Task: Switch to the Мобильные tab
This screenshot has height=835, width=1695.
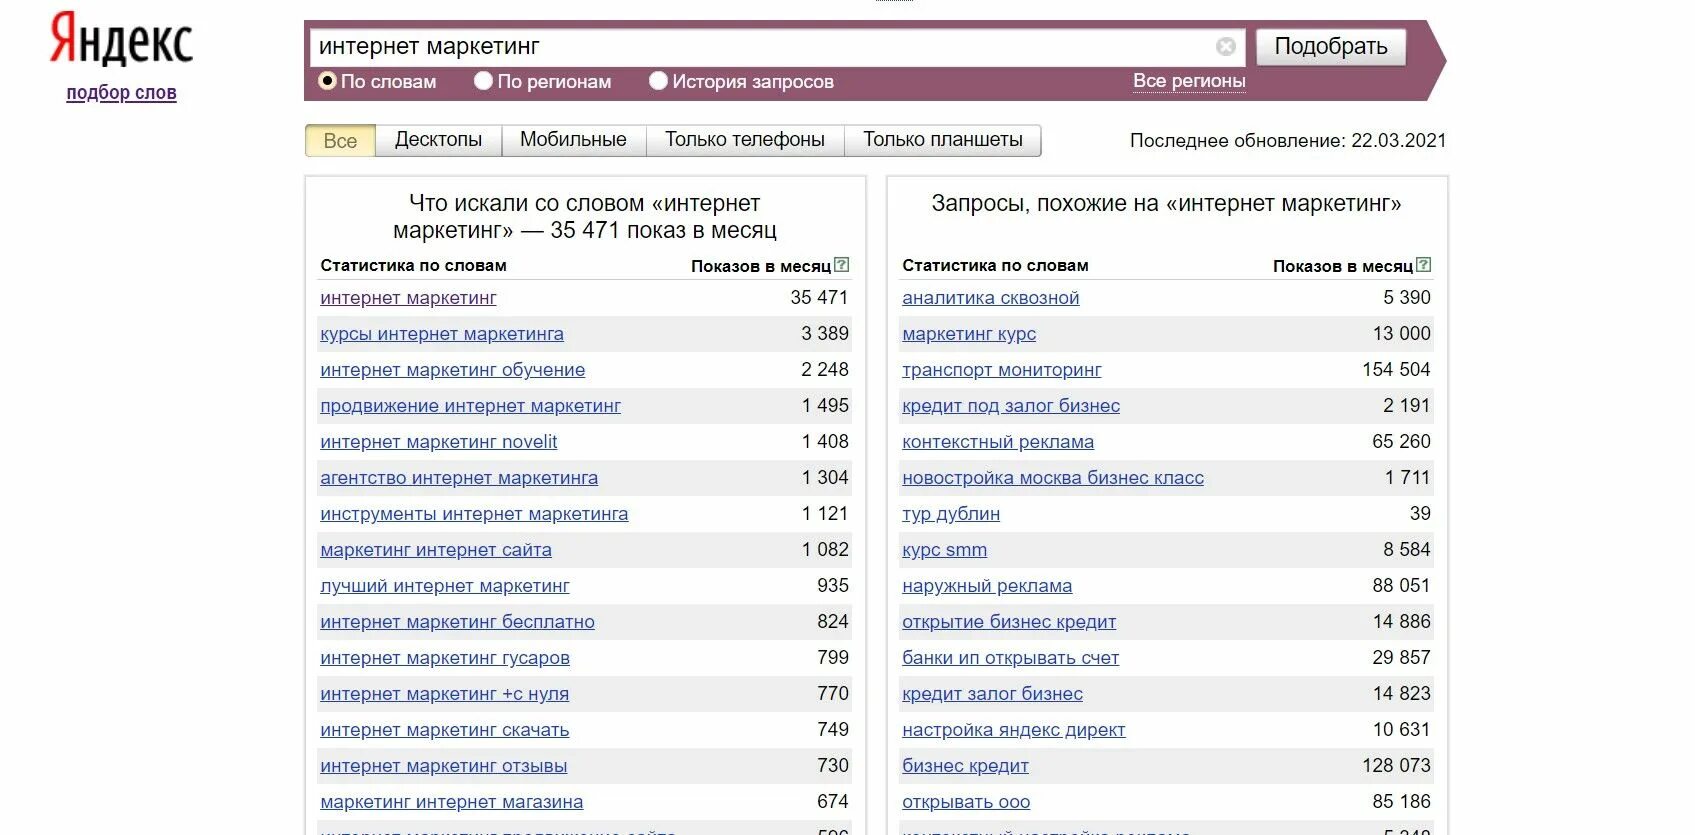Action: tap(573, 140)
